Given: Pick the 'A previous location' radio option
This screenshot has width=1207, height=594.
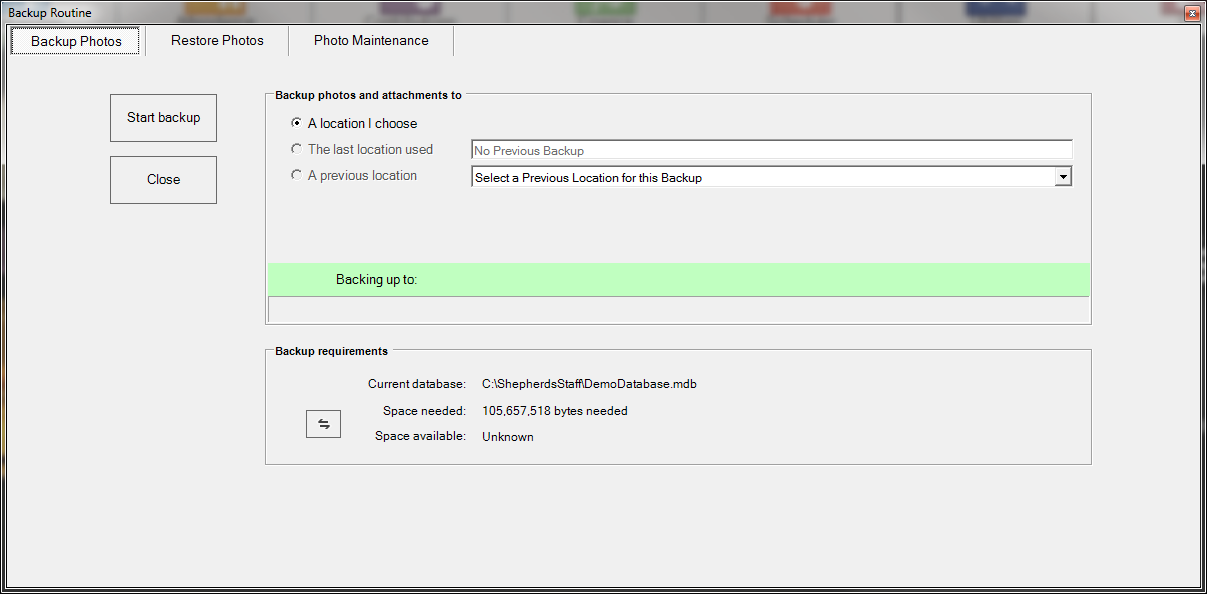Looking at the screenshot, I should [x=296, y=176].
